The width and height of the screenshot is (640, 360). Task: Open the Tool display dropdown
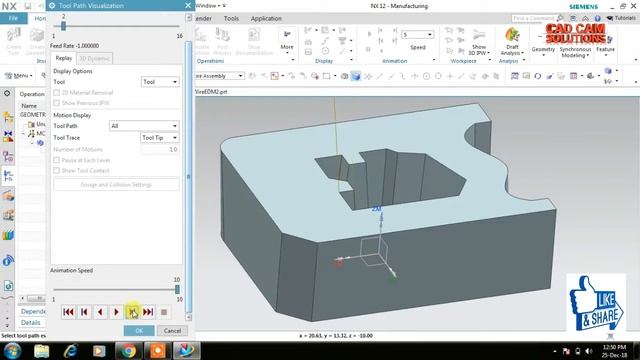click(x=160, y=82)
